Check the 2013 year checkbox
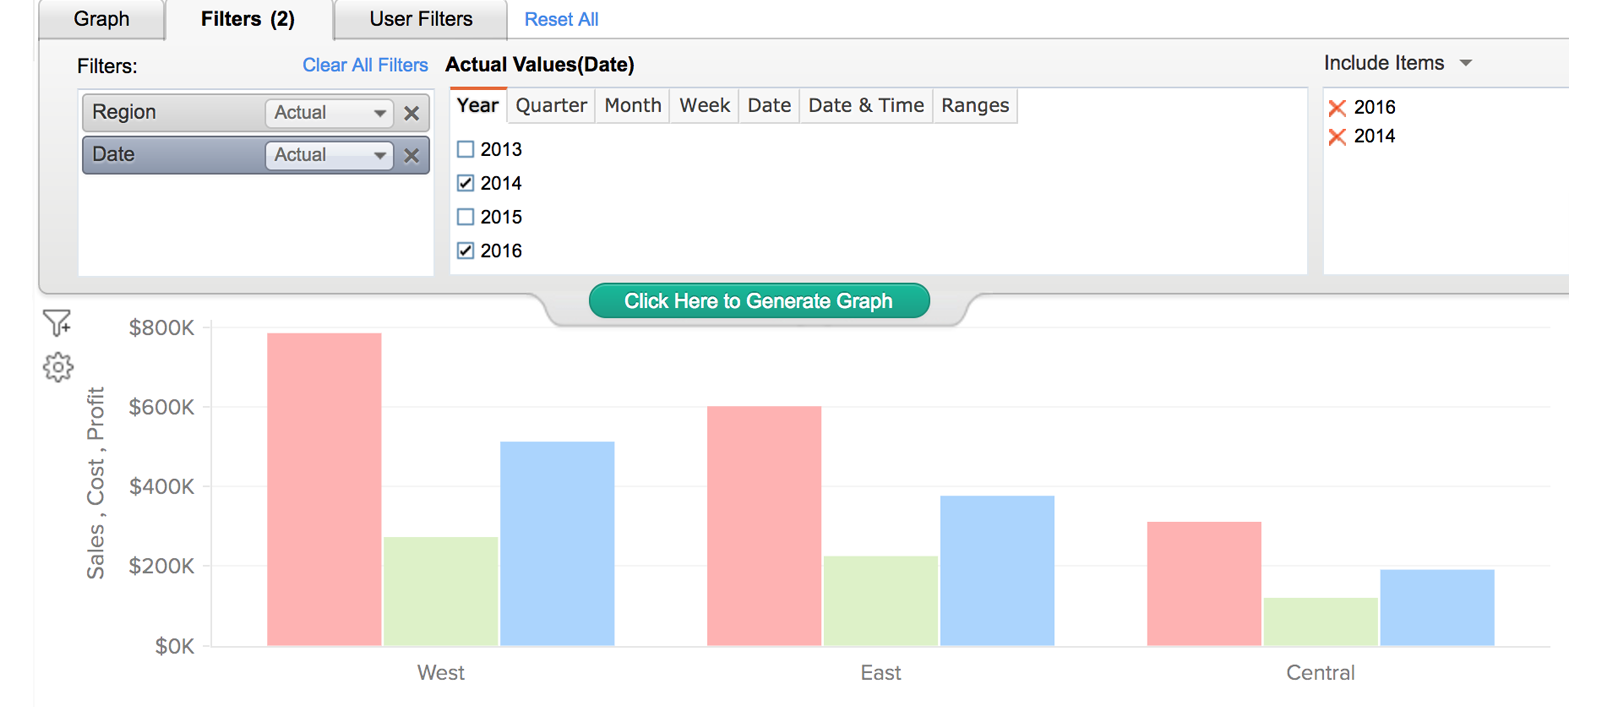Image resolution: width=1600 pixels, height=707 pixels. tap(466, 150)
